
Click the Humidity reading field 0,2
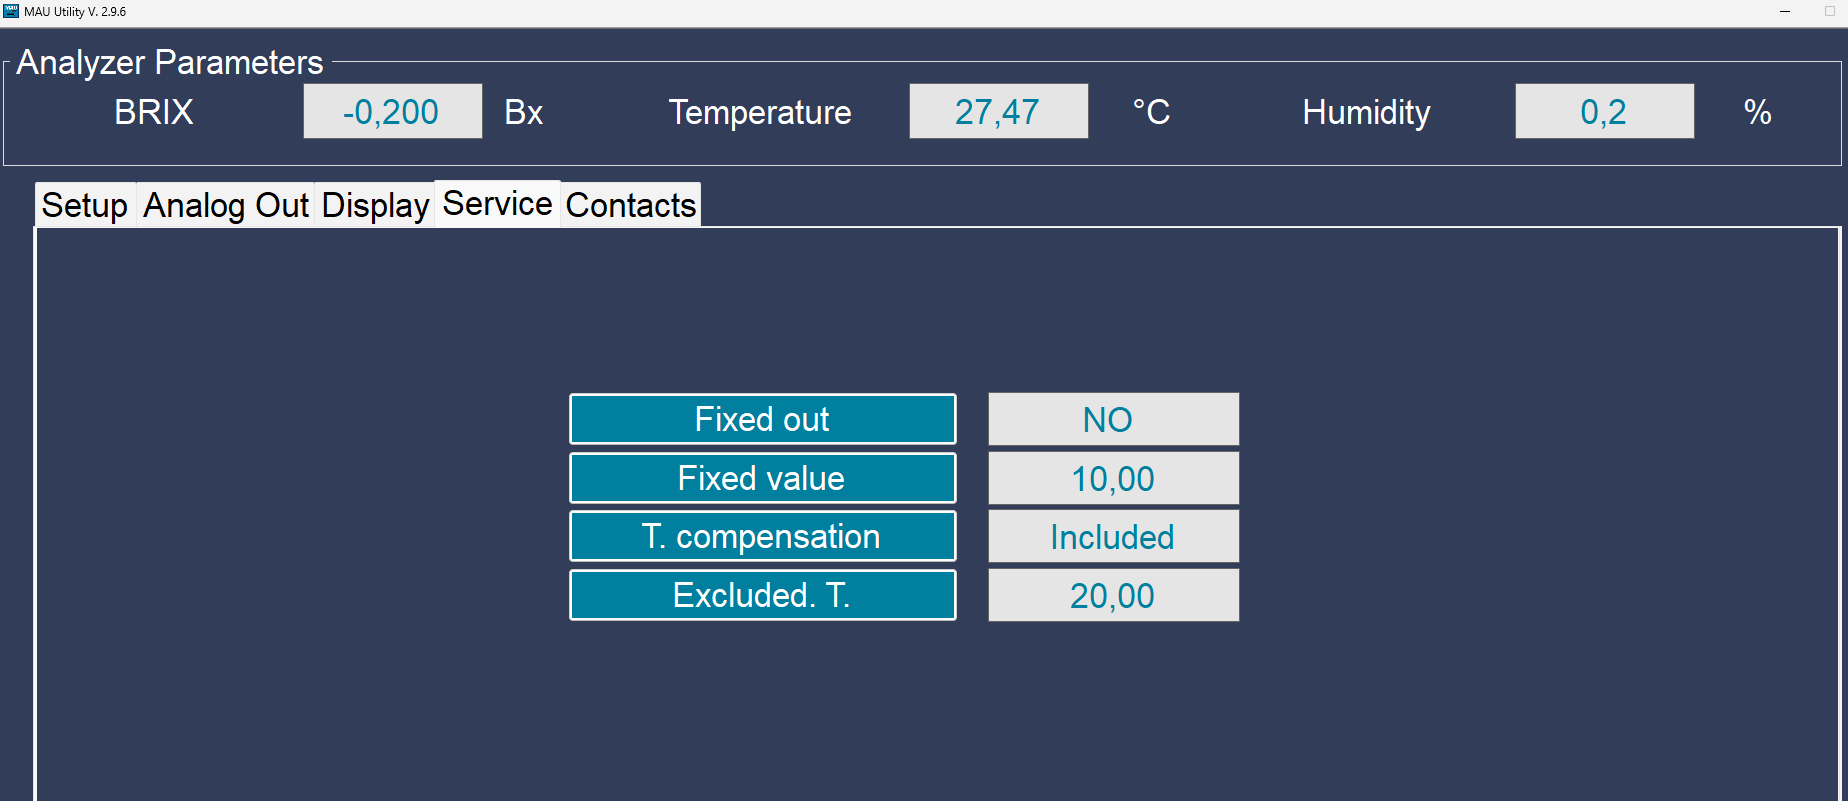(1604, 111)
